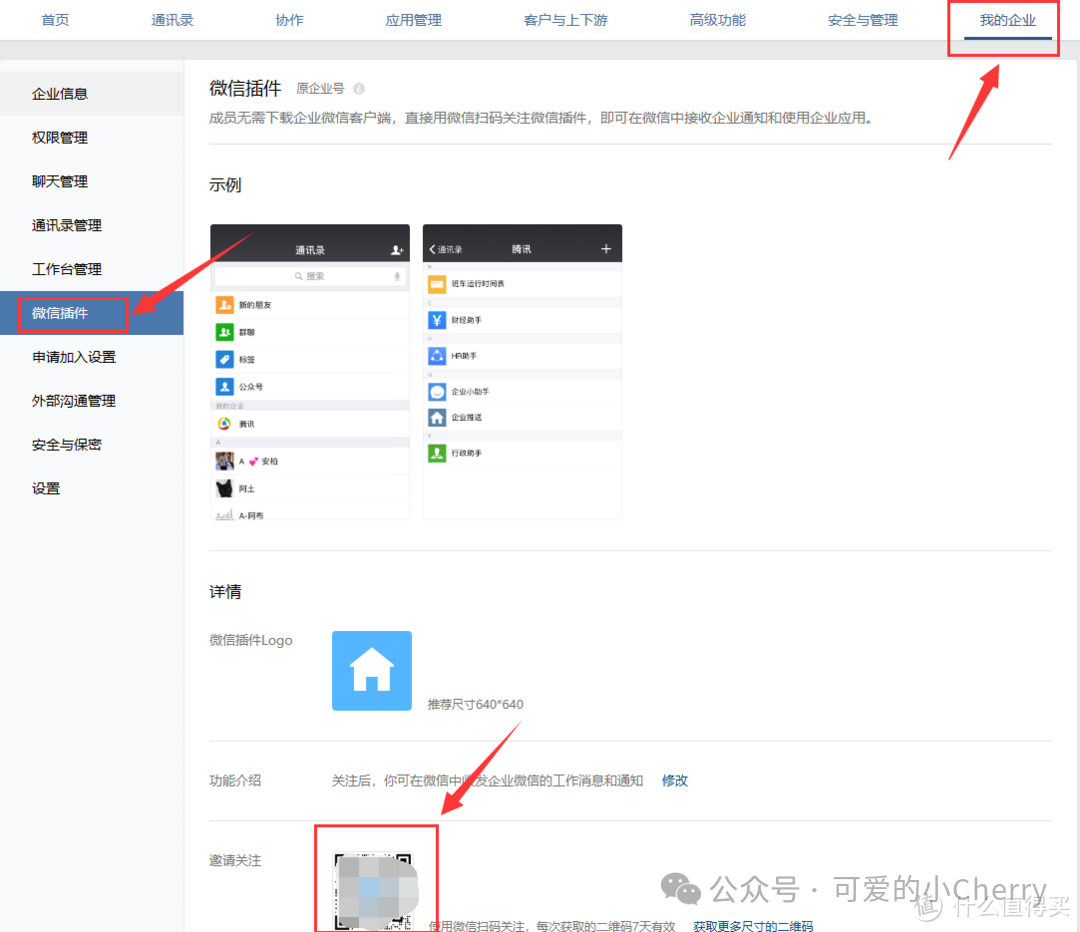Click the 原企业号 label
The image size is (1080, 932).
(x=320, y=89)
